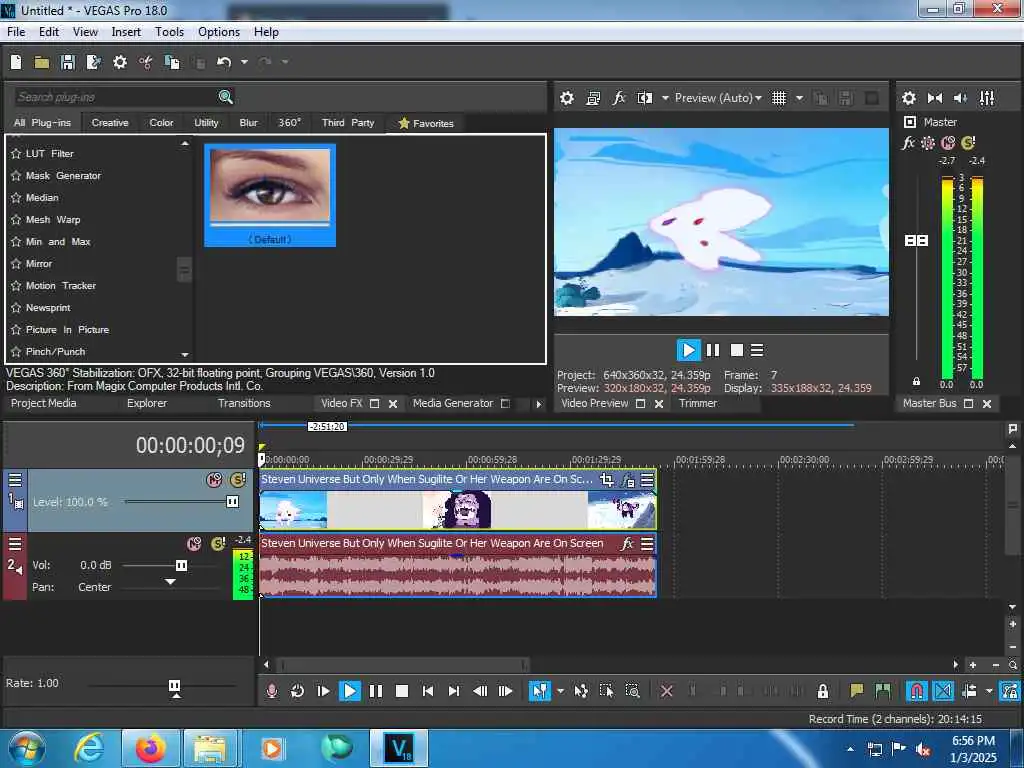Click the Record microphone button in transport

click(272, 691)
